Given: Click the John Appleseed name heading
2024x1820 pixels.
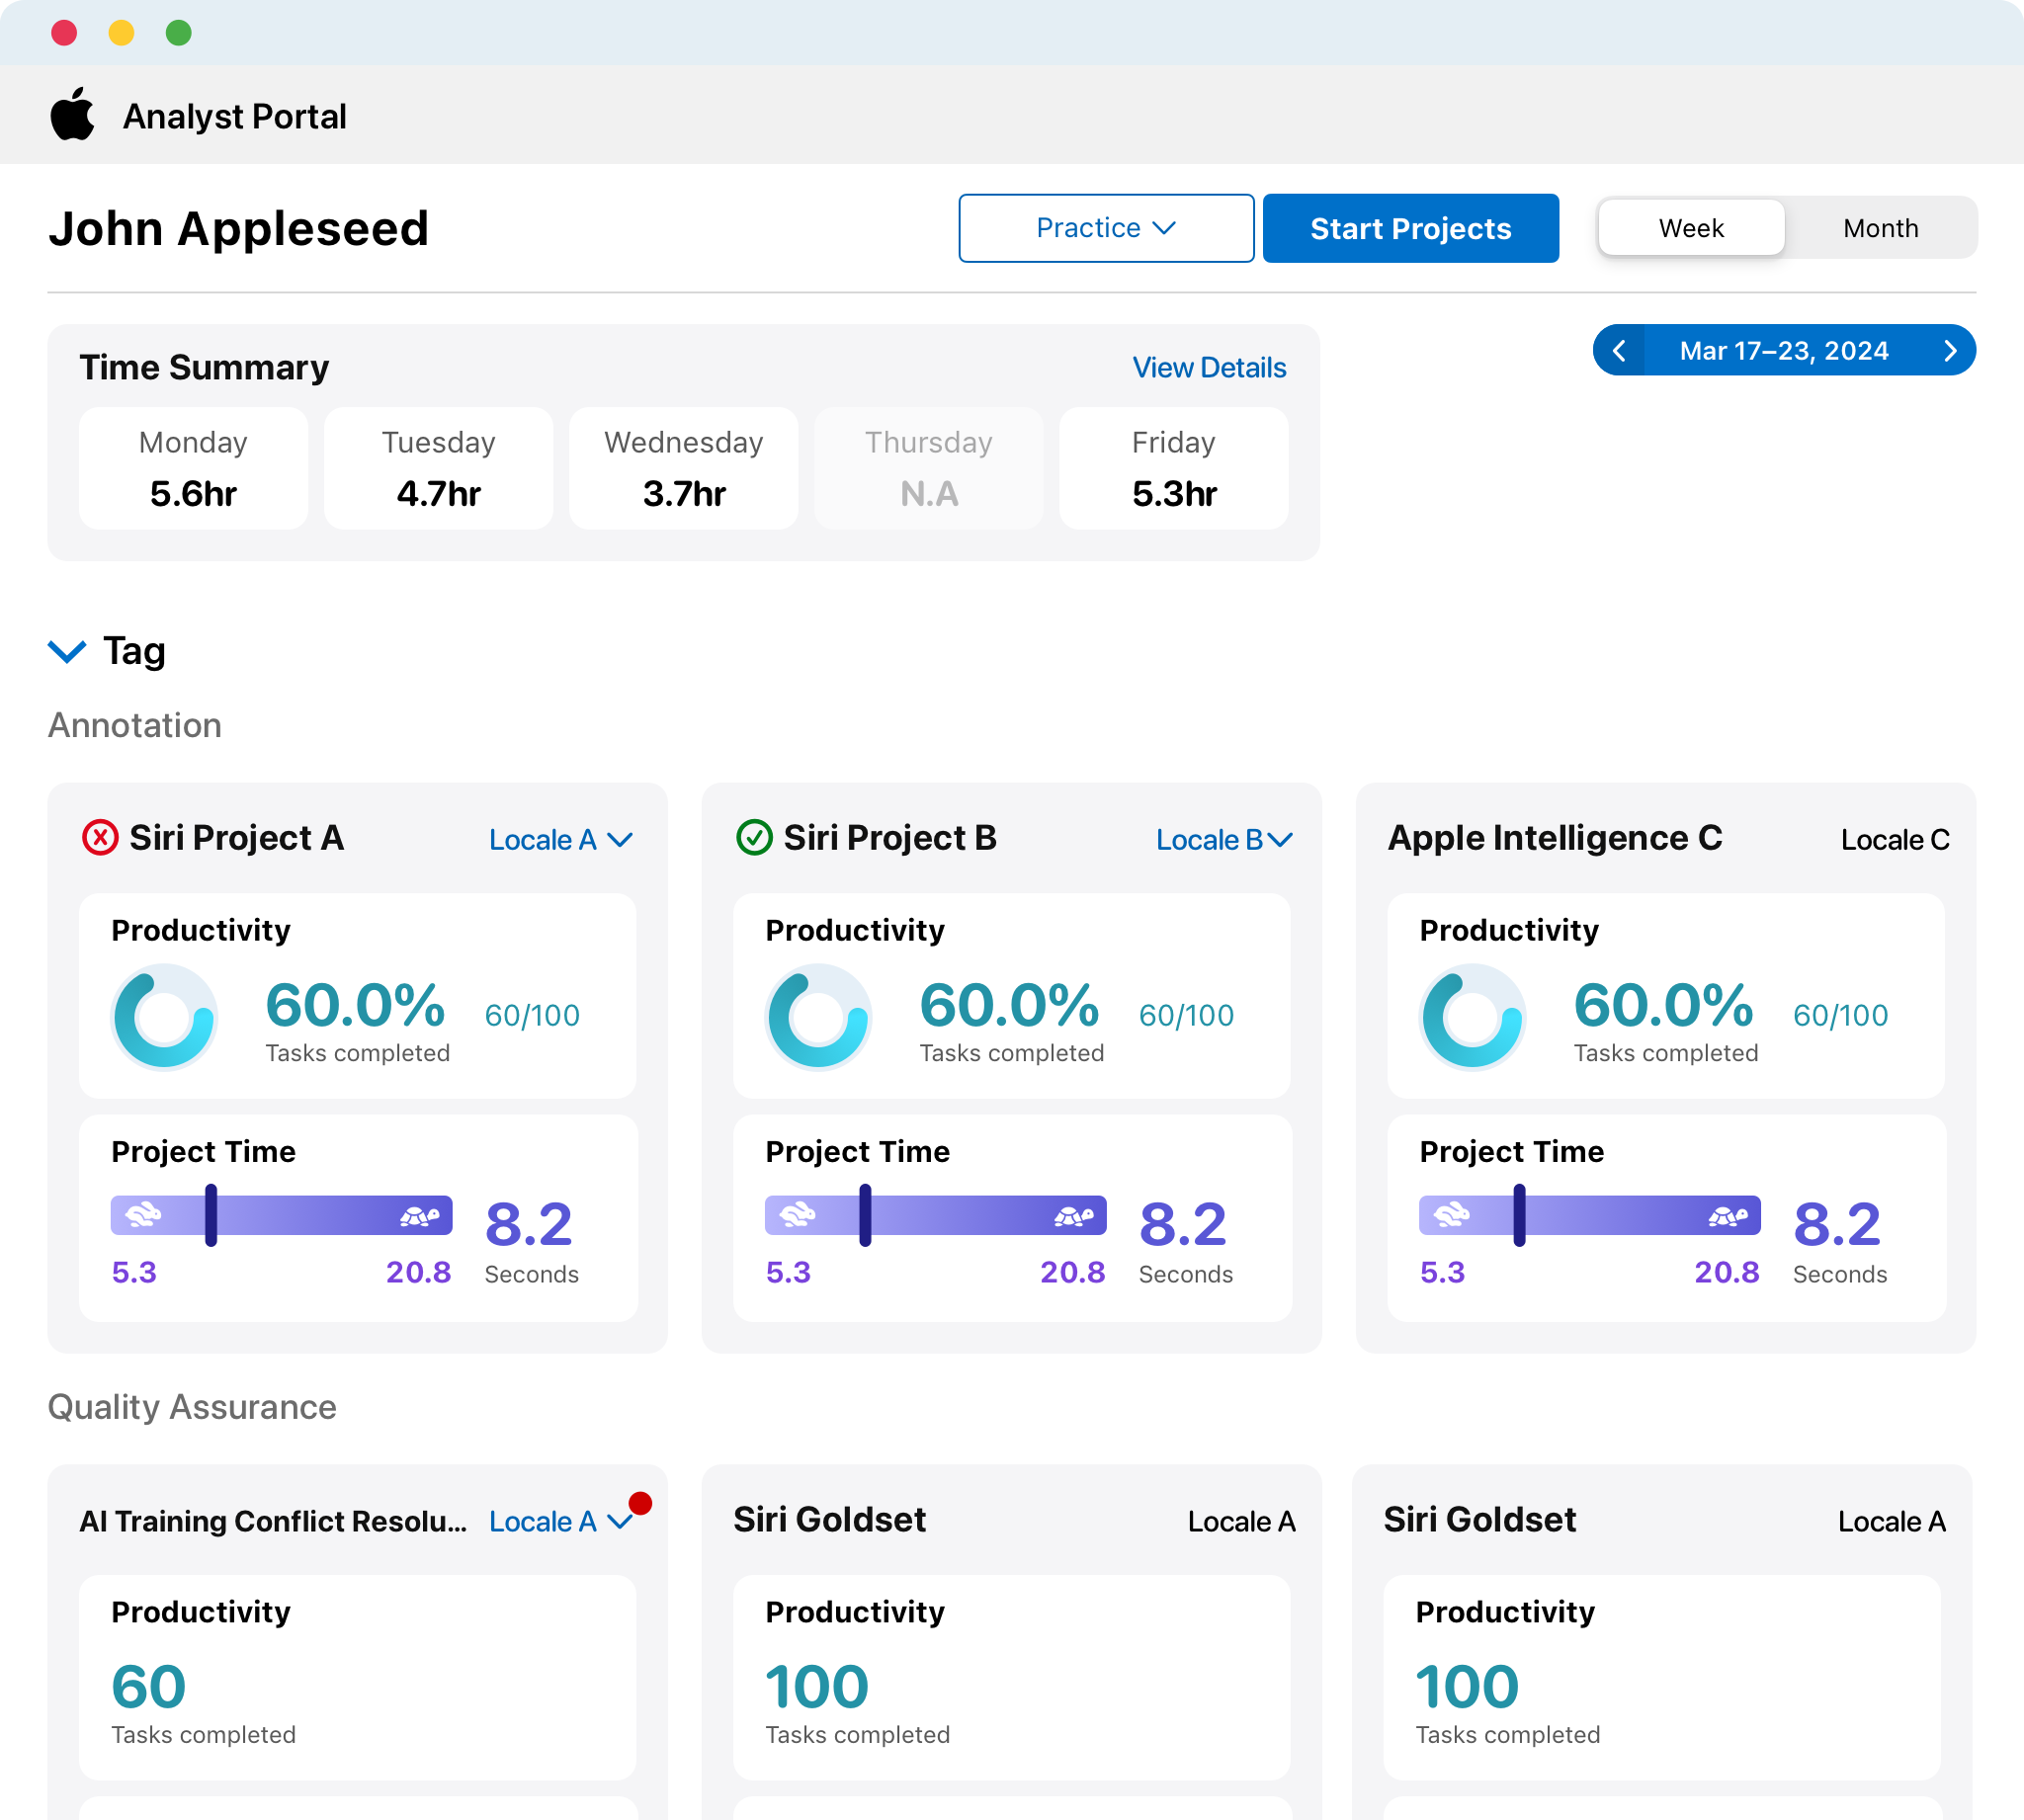Looking at the screenshot, I should 239,229.
